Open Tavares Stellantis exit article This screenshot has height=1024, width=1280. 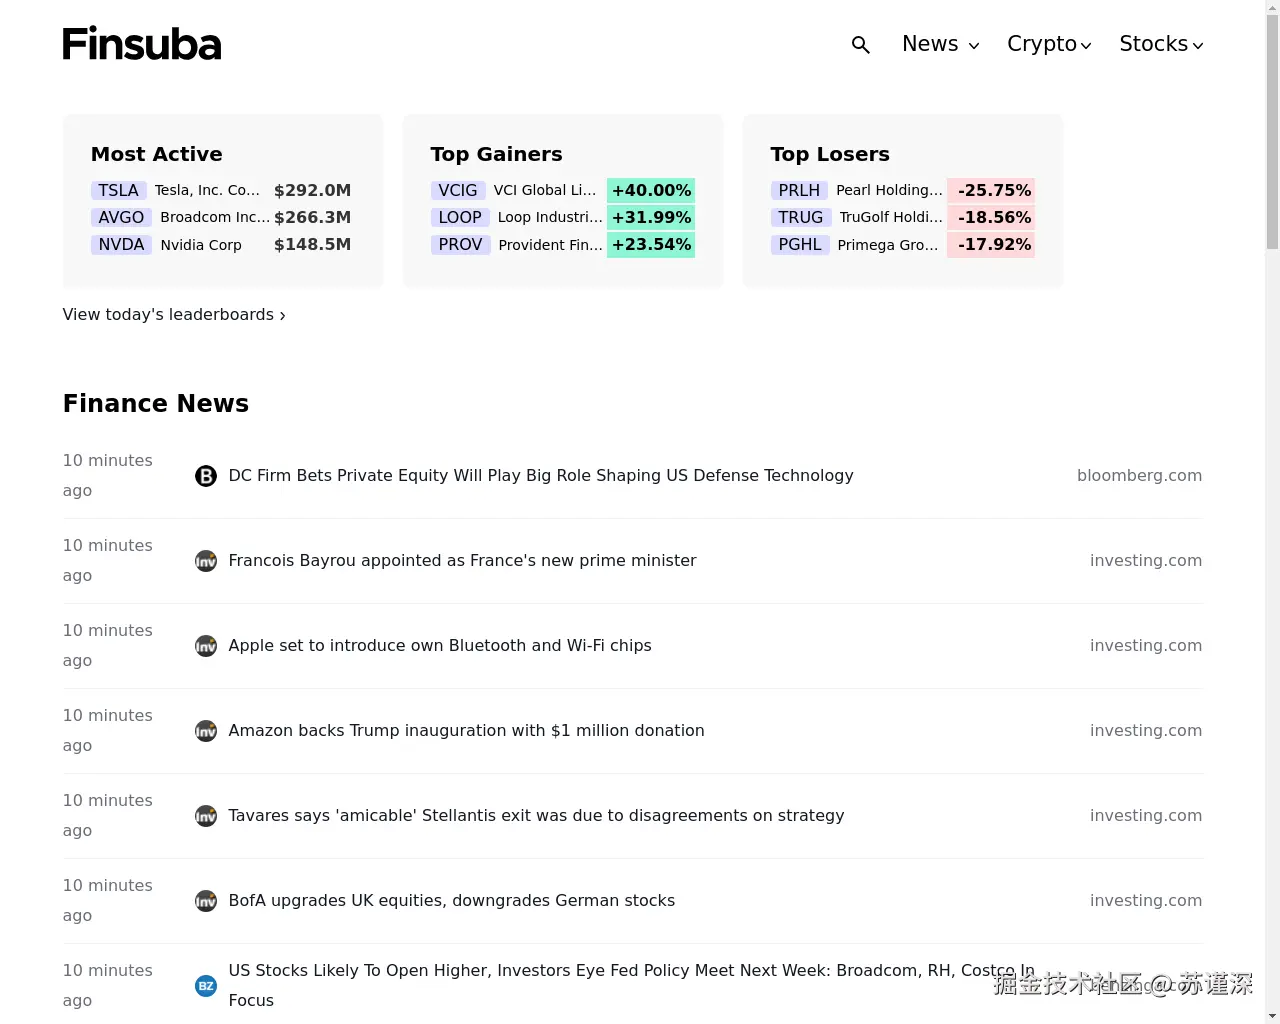[536, 816]
